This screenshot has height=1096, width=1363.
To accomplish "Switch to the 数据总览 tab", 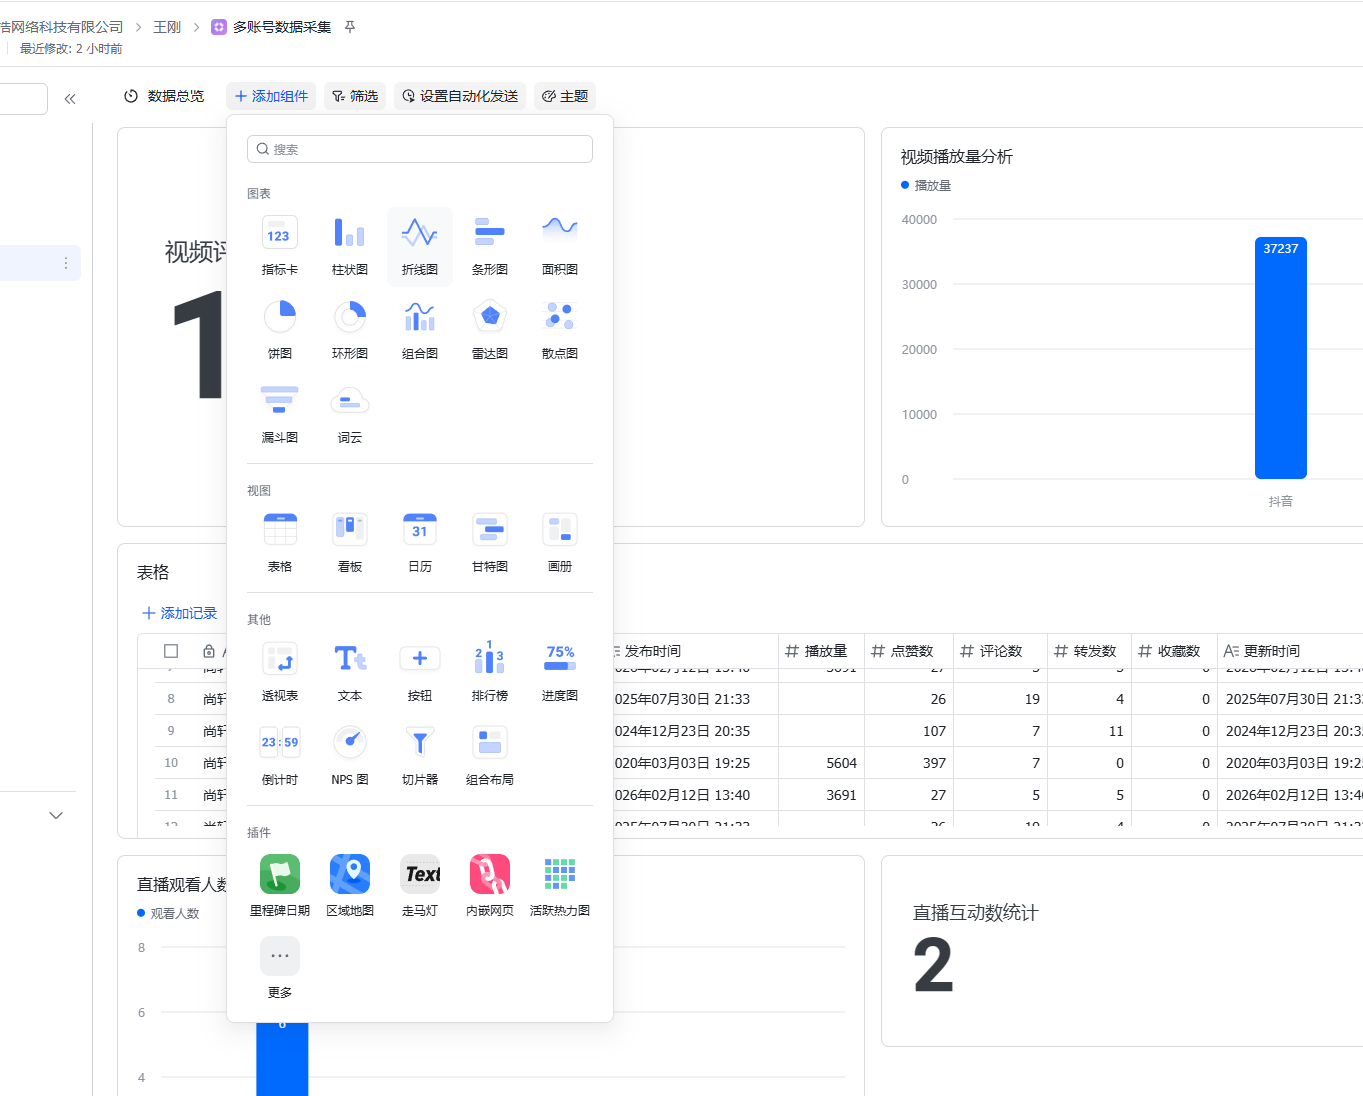I will (164, 96).
